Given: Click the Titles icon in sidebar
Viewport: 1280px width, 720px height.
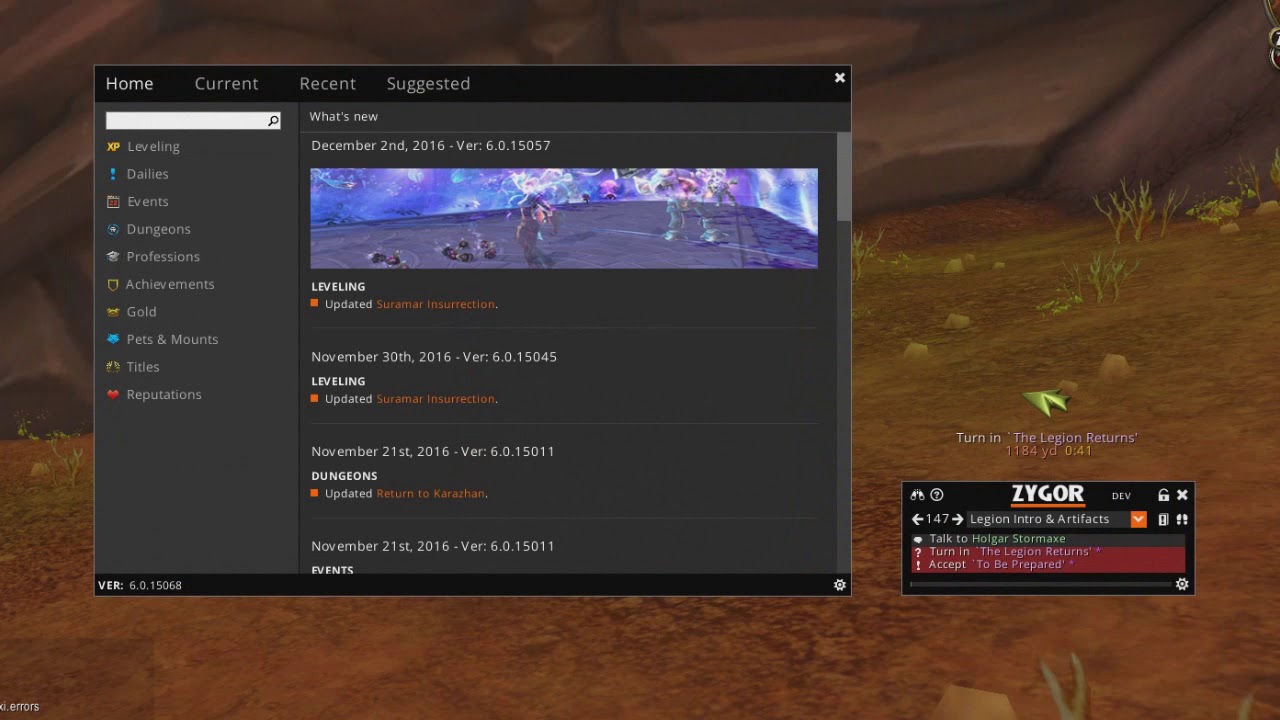Looking at the screenshot, I should coord(113,367).
